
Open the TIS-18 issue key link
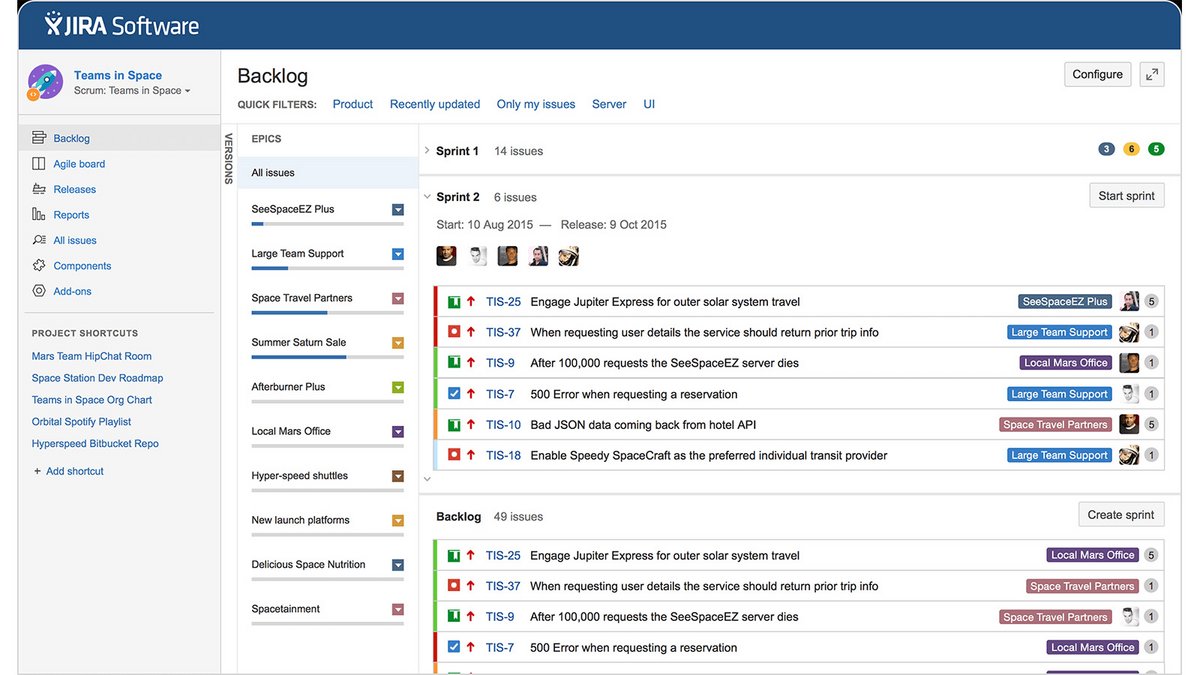pyautogui.click(x=504, y=455)
